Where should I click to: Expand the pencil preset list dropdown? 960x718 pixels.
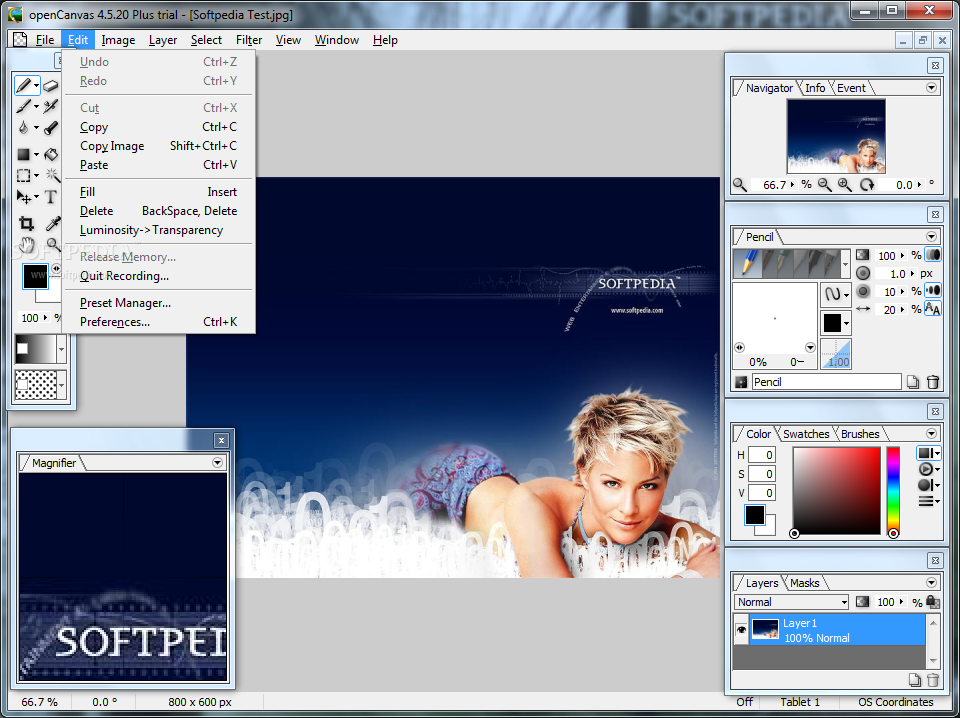845,264
